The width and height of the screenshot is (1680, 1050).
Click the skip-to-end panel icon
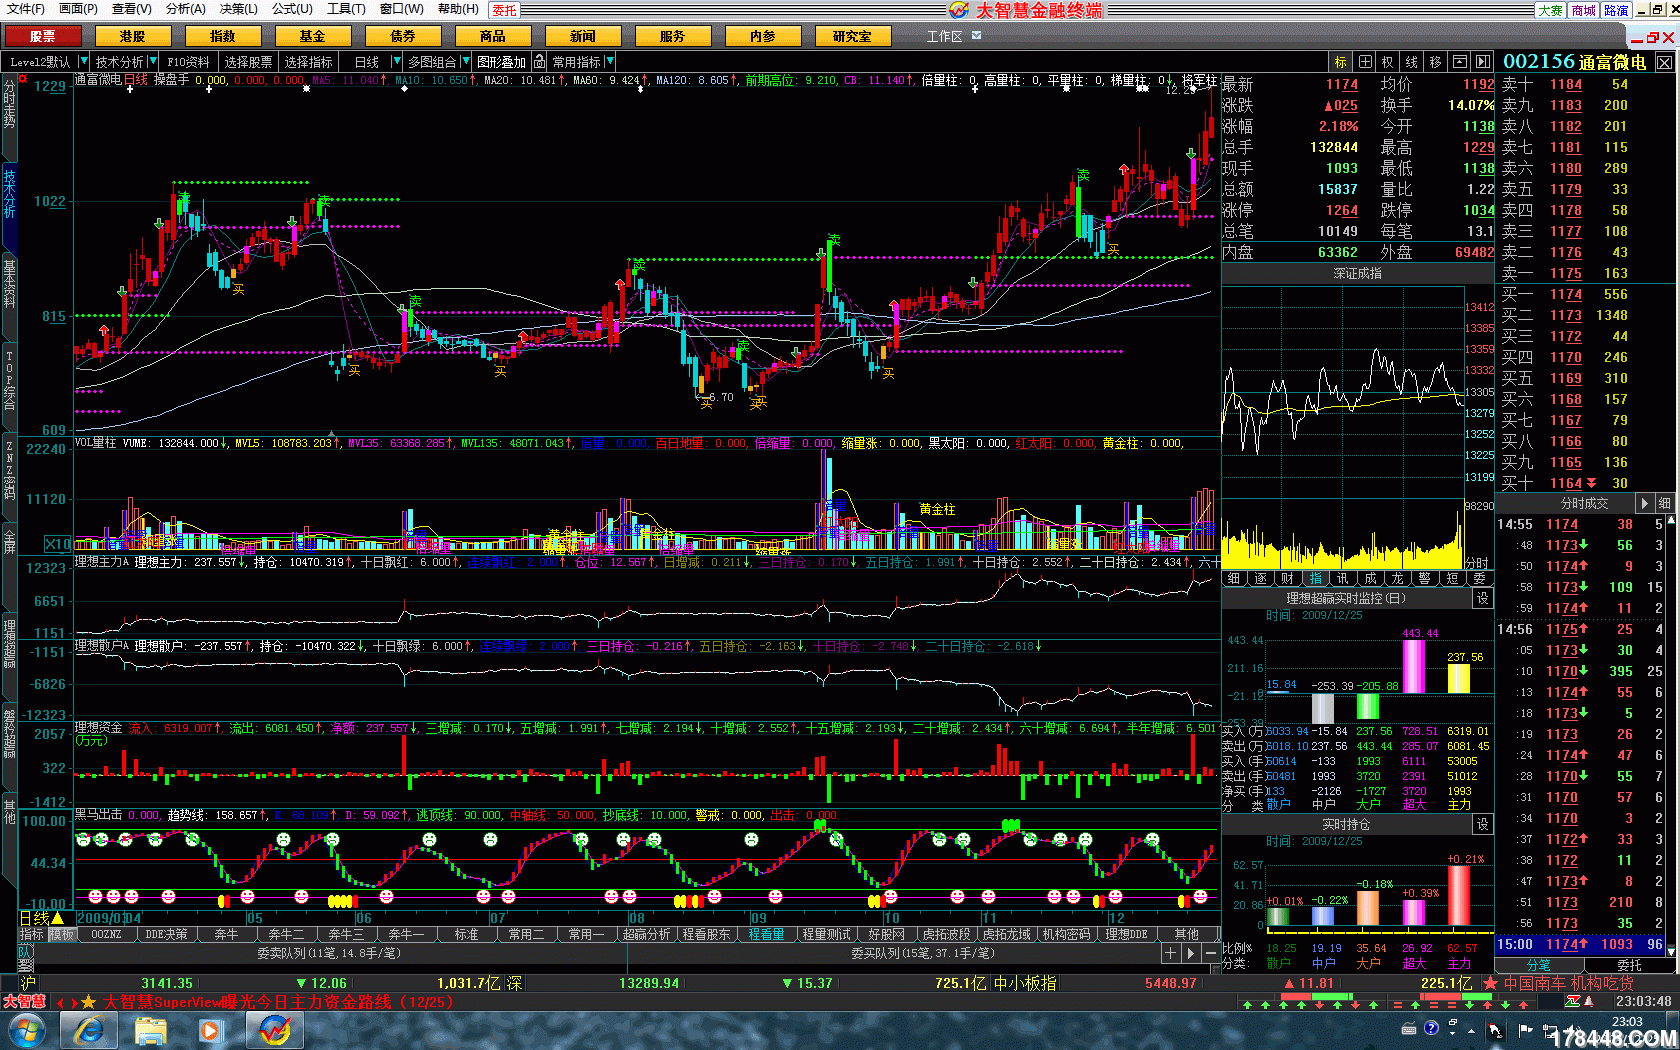point(1483,62)
